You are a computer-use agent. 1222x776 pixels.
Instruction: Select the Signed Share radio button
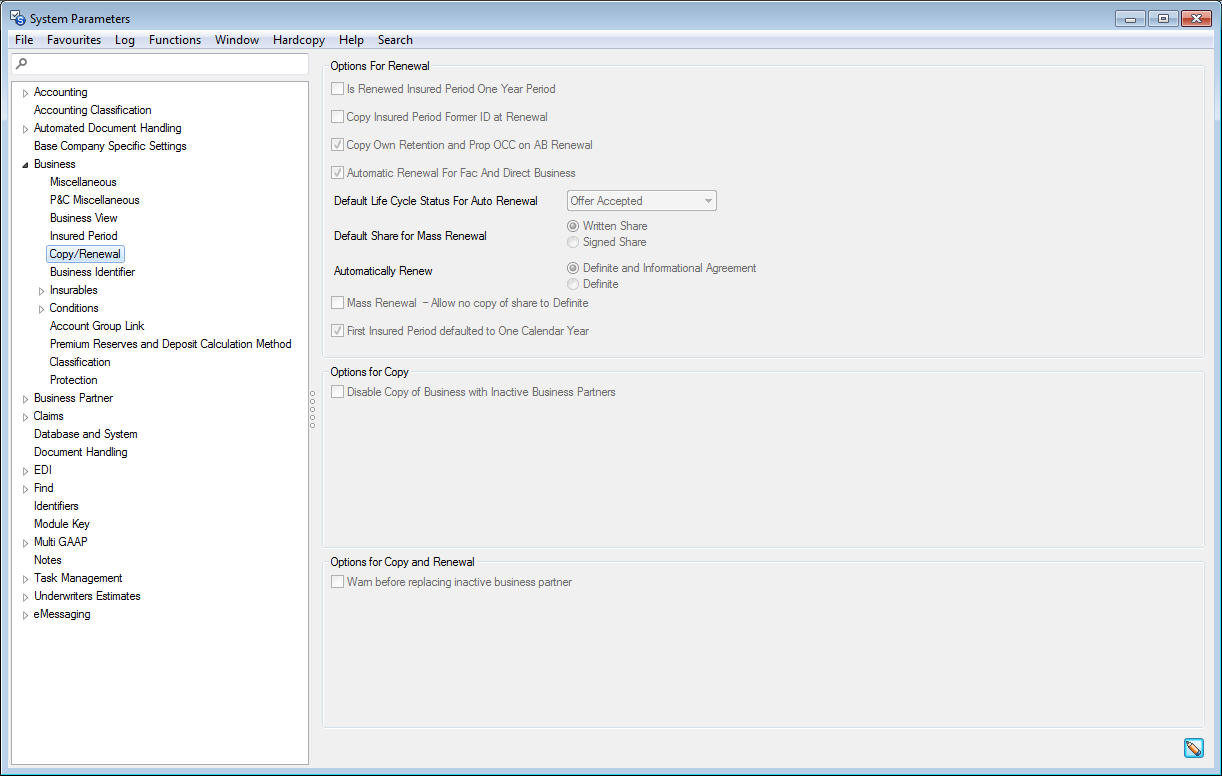[572, 242]
